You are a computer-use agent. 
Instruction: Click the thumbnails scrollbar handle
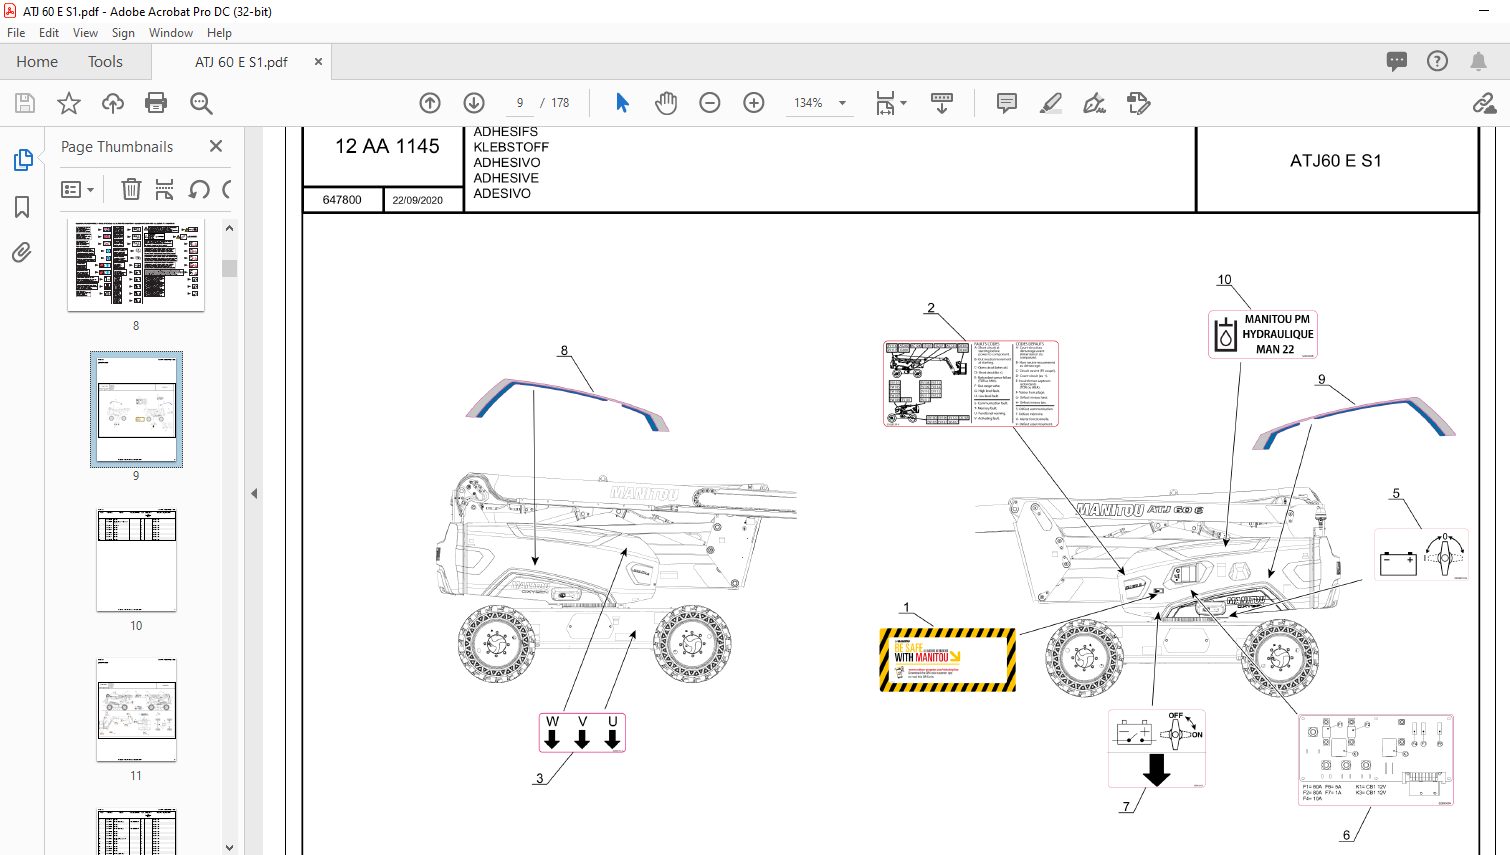(229, 268)
